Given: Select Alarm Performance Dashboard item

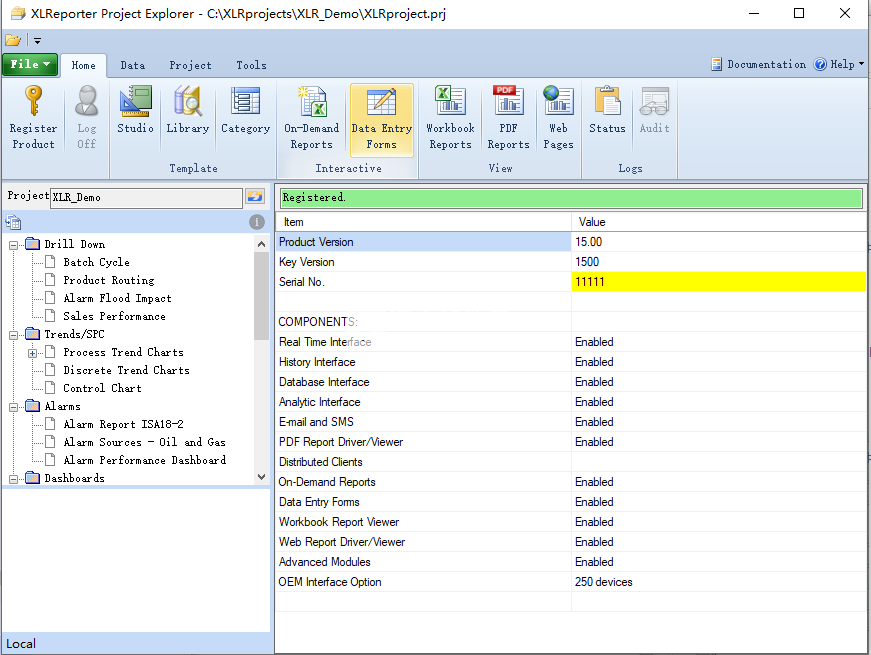Looking at the screenshot, I should click(144, 460).
